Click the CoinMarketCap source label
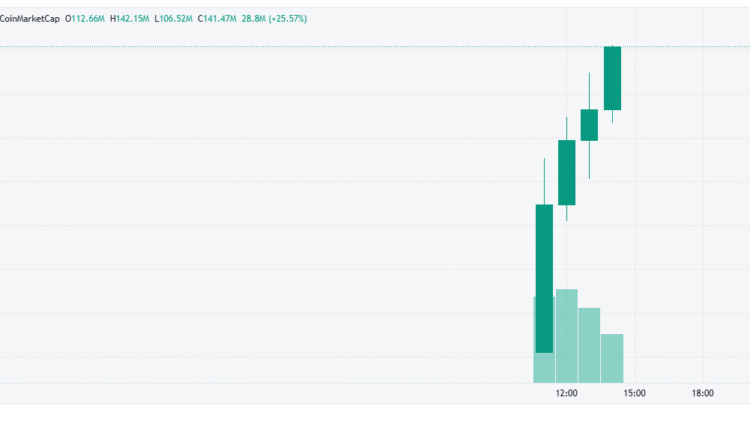Image resolution: width=750 pixels, height=430 pixels. click(x=31, y=18)
